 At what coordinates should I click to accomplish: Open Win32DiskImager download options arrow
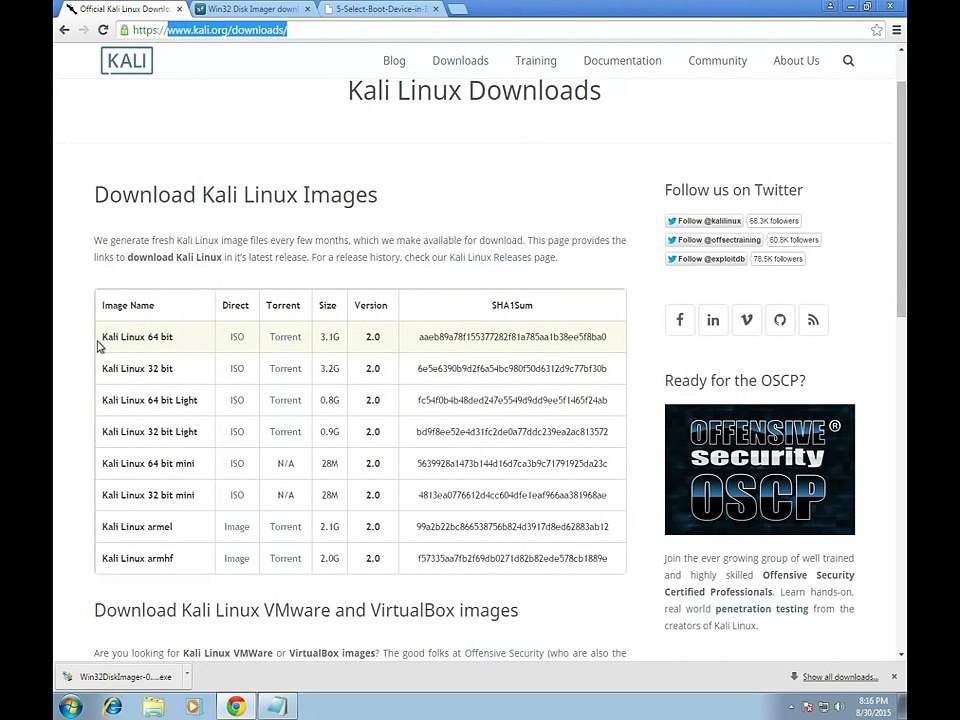(x=187, y=676)
